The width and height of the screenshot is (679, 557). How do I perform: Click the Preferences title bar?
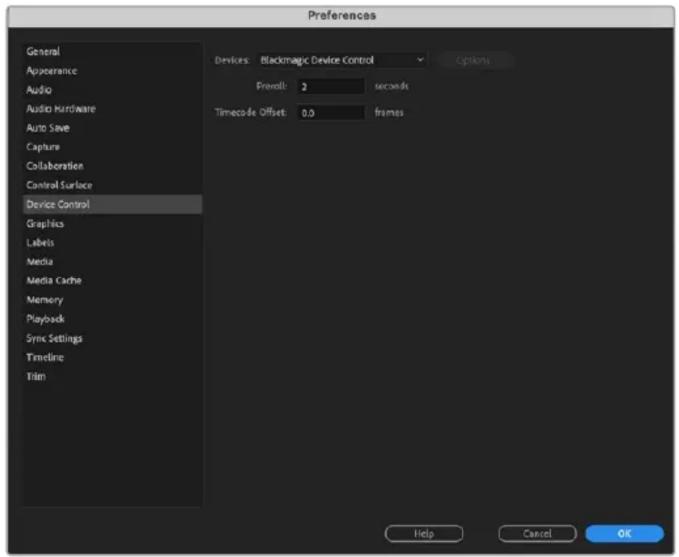coord(341,16)
